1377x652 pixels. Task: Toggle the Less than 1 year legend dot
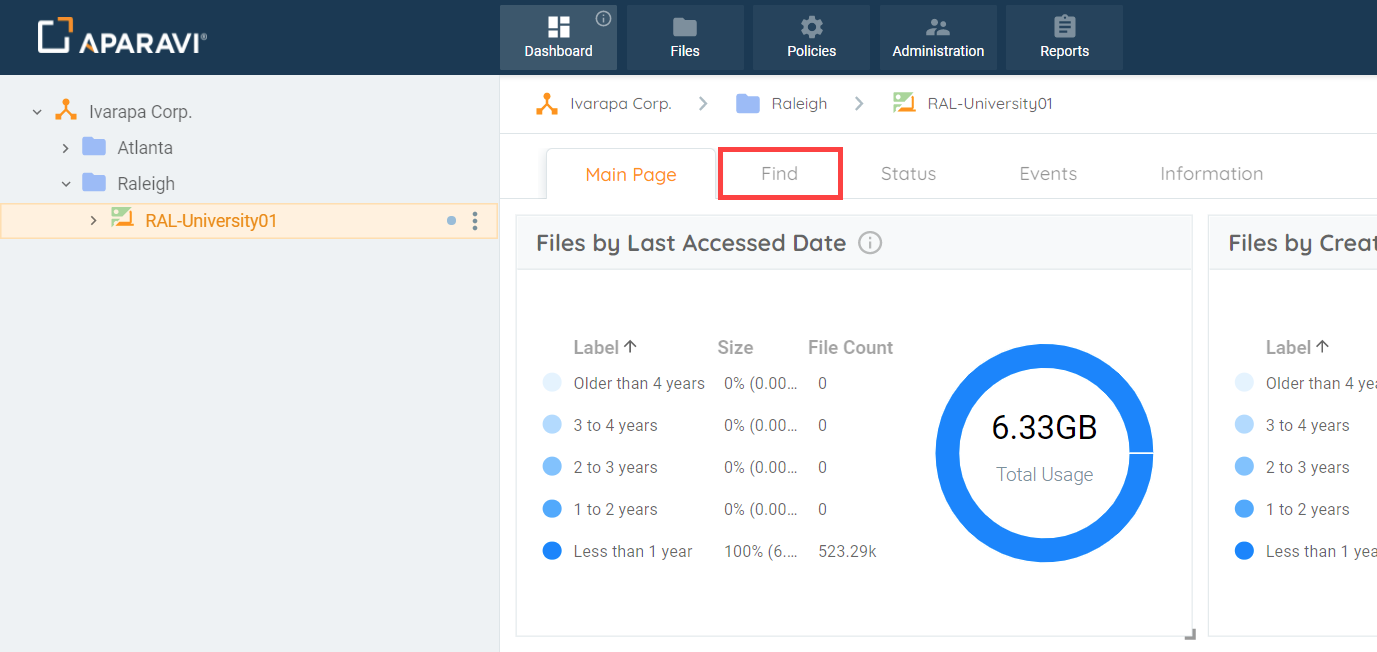[551, 550]
